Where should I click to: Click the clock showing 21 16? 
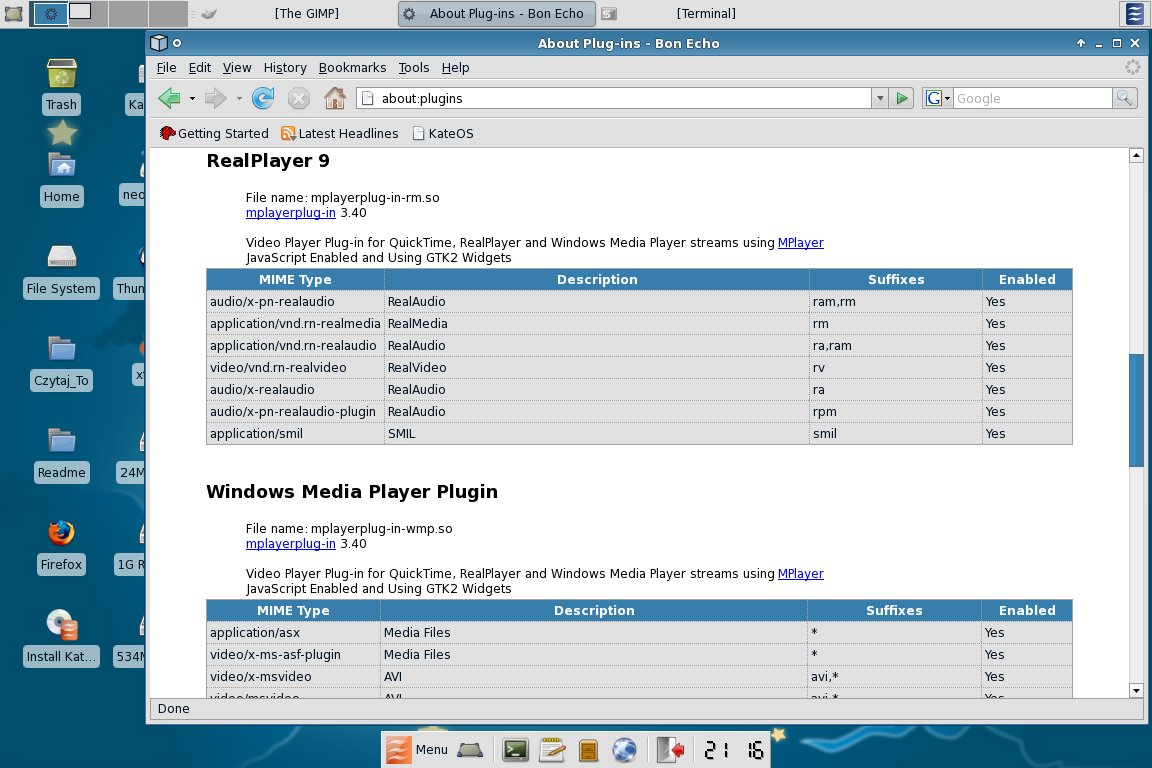point(734,750)
